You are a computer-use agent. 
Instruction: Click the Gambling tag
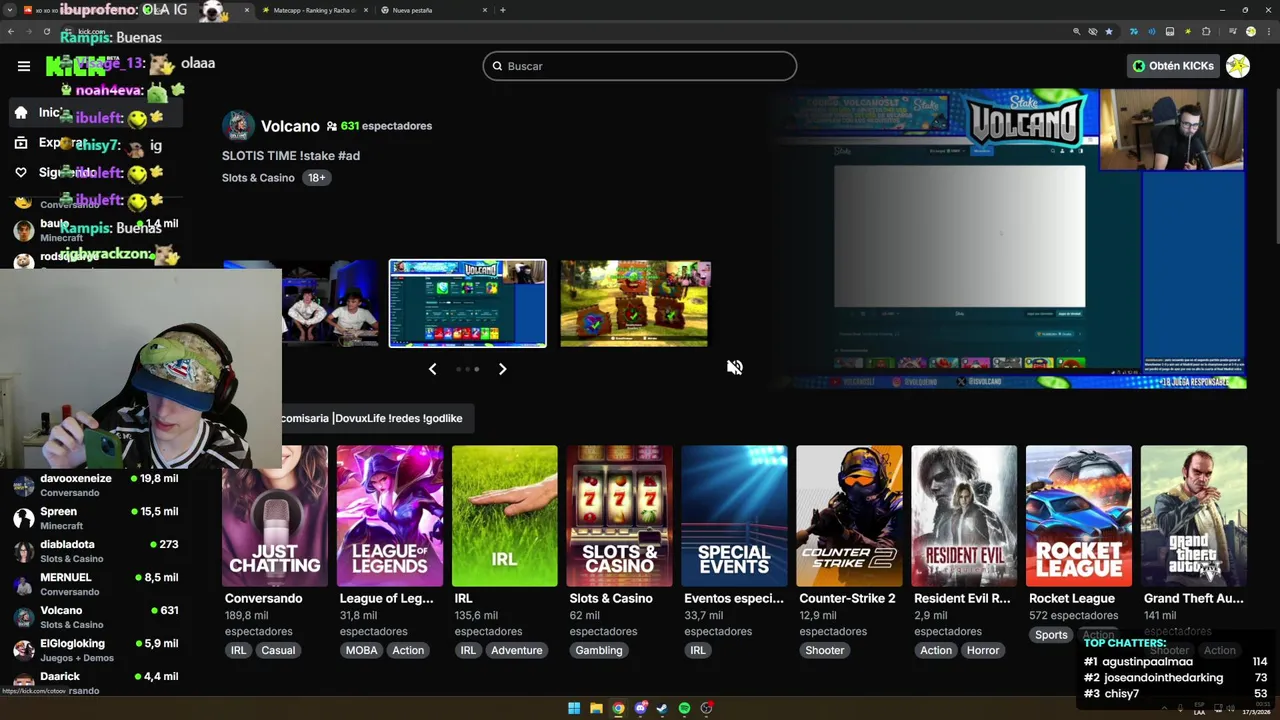point(599,650)
